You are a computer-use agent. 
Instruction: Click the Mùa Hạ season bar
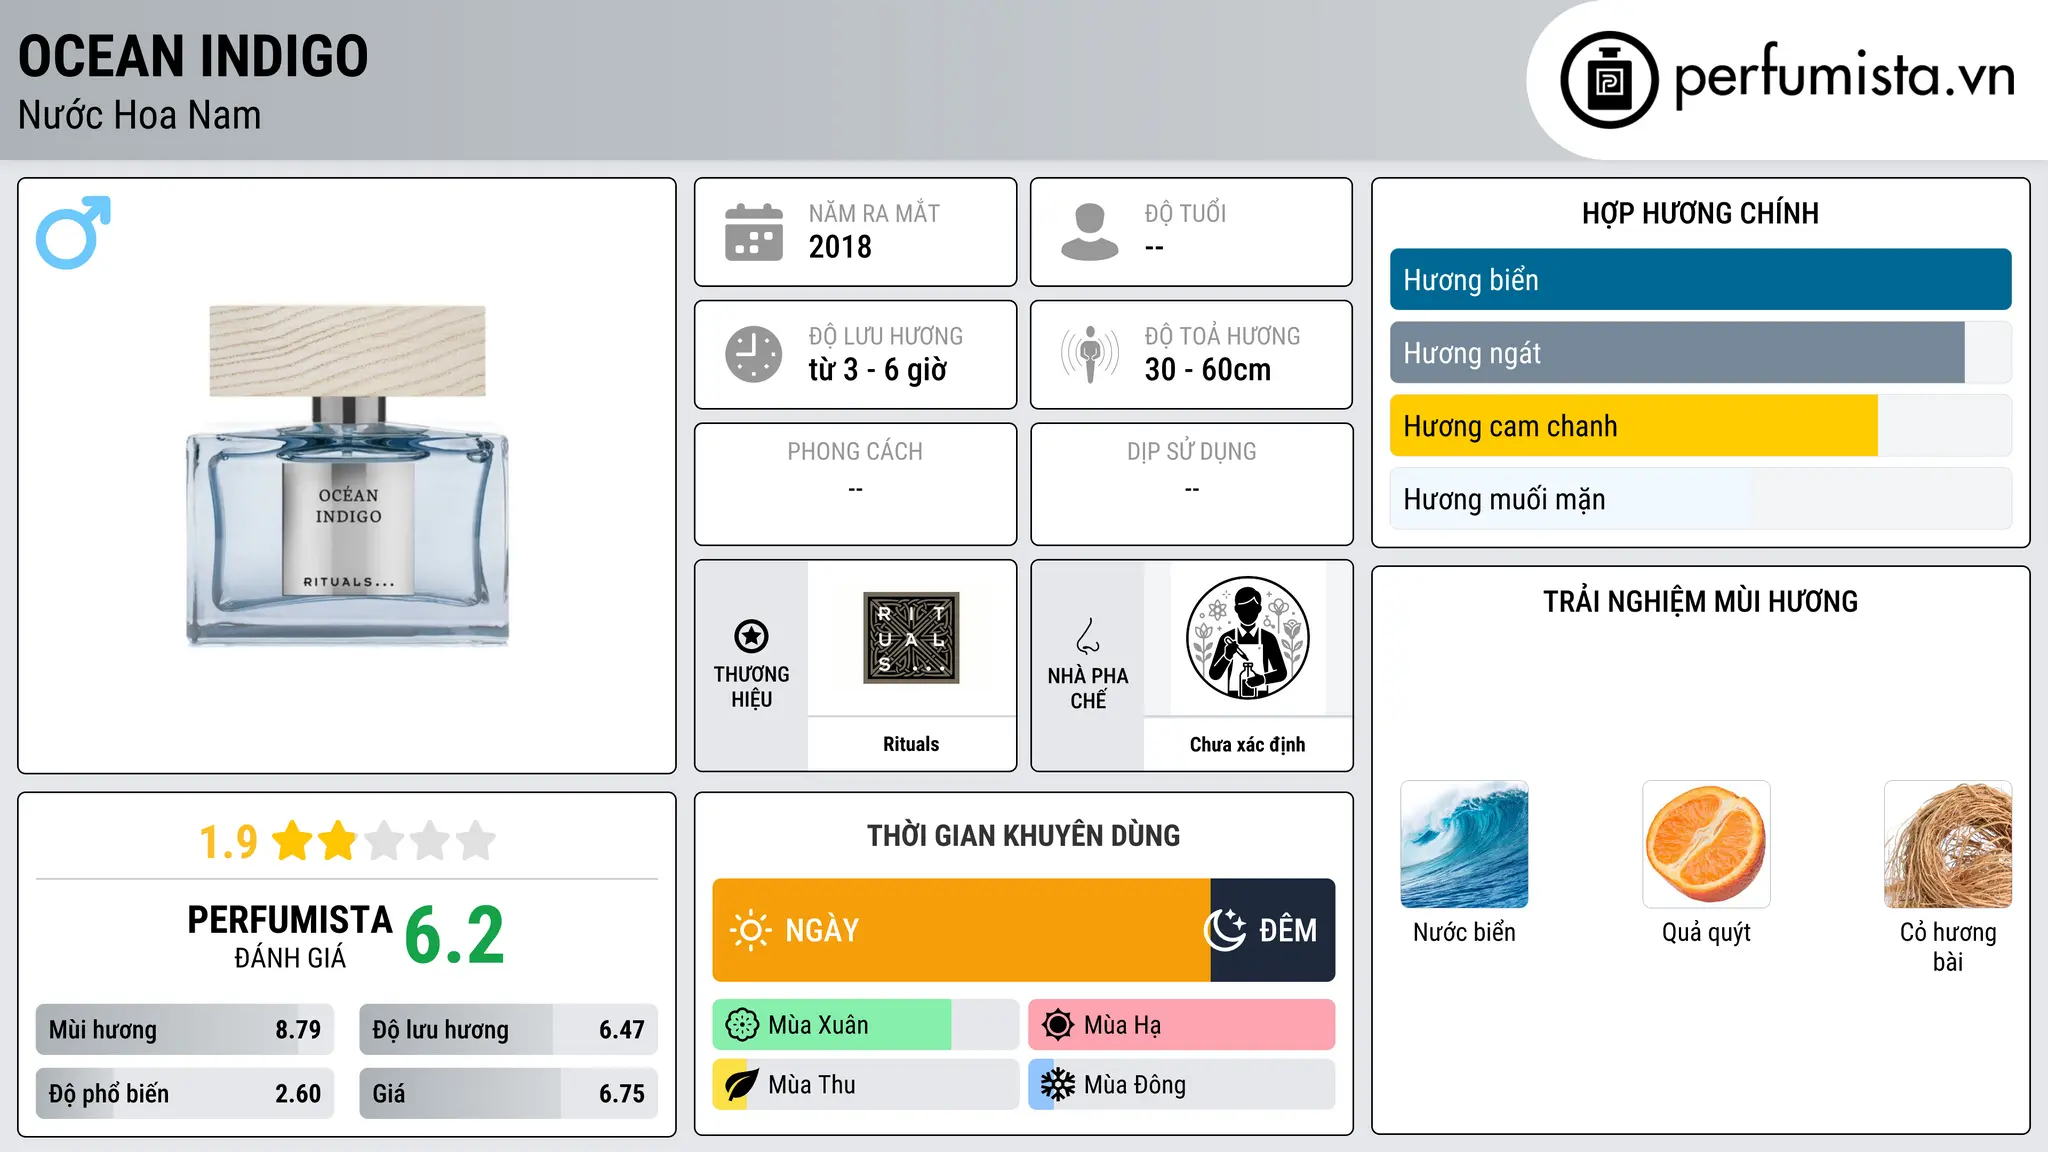click(1182, 1025)
